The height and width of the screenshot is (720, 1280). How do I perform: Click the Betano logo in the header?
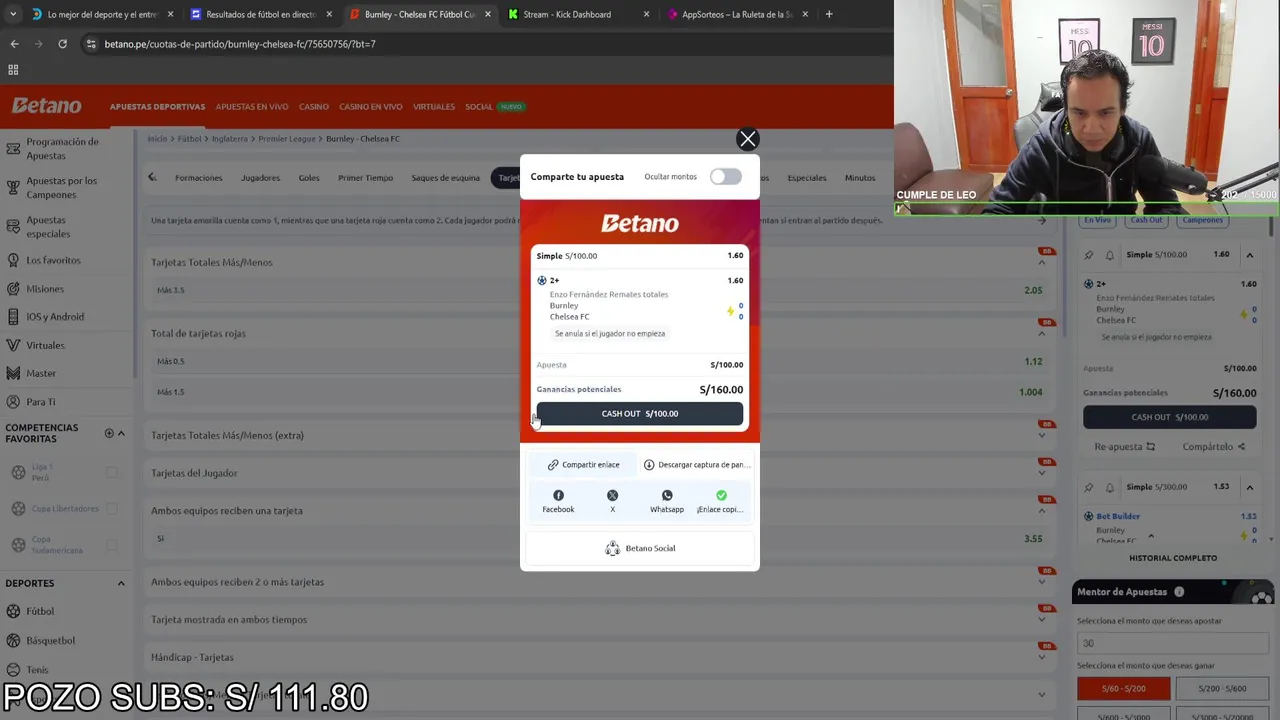tap(46, 106)
